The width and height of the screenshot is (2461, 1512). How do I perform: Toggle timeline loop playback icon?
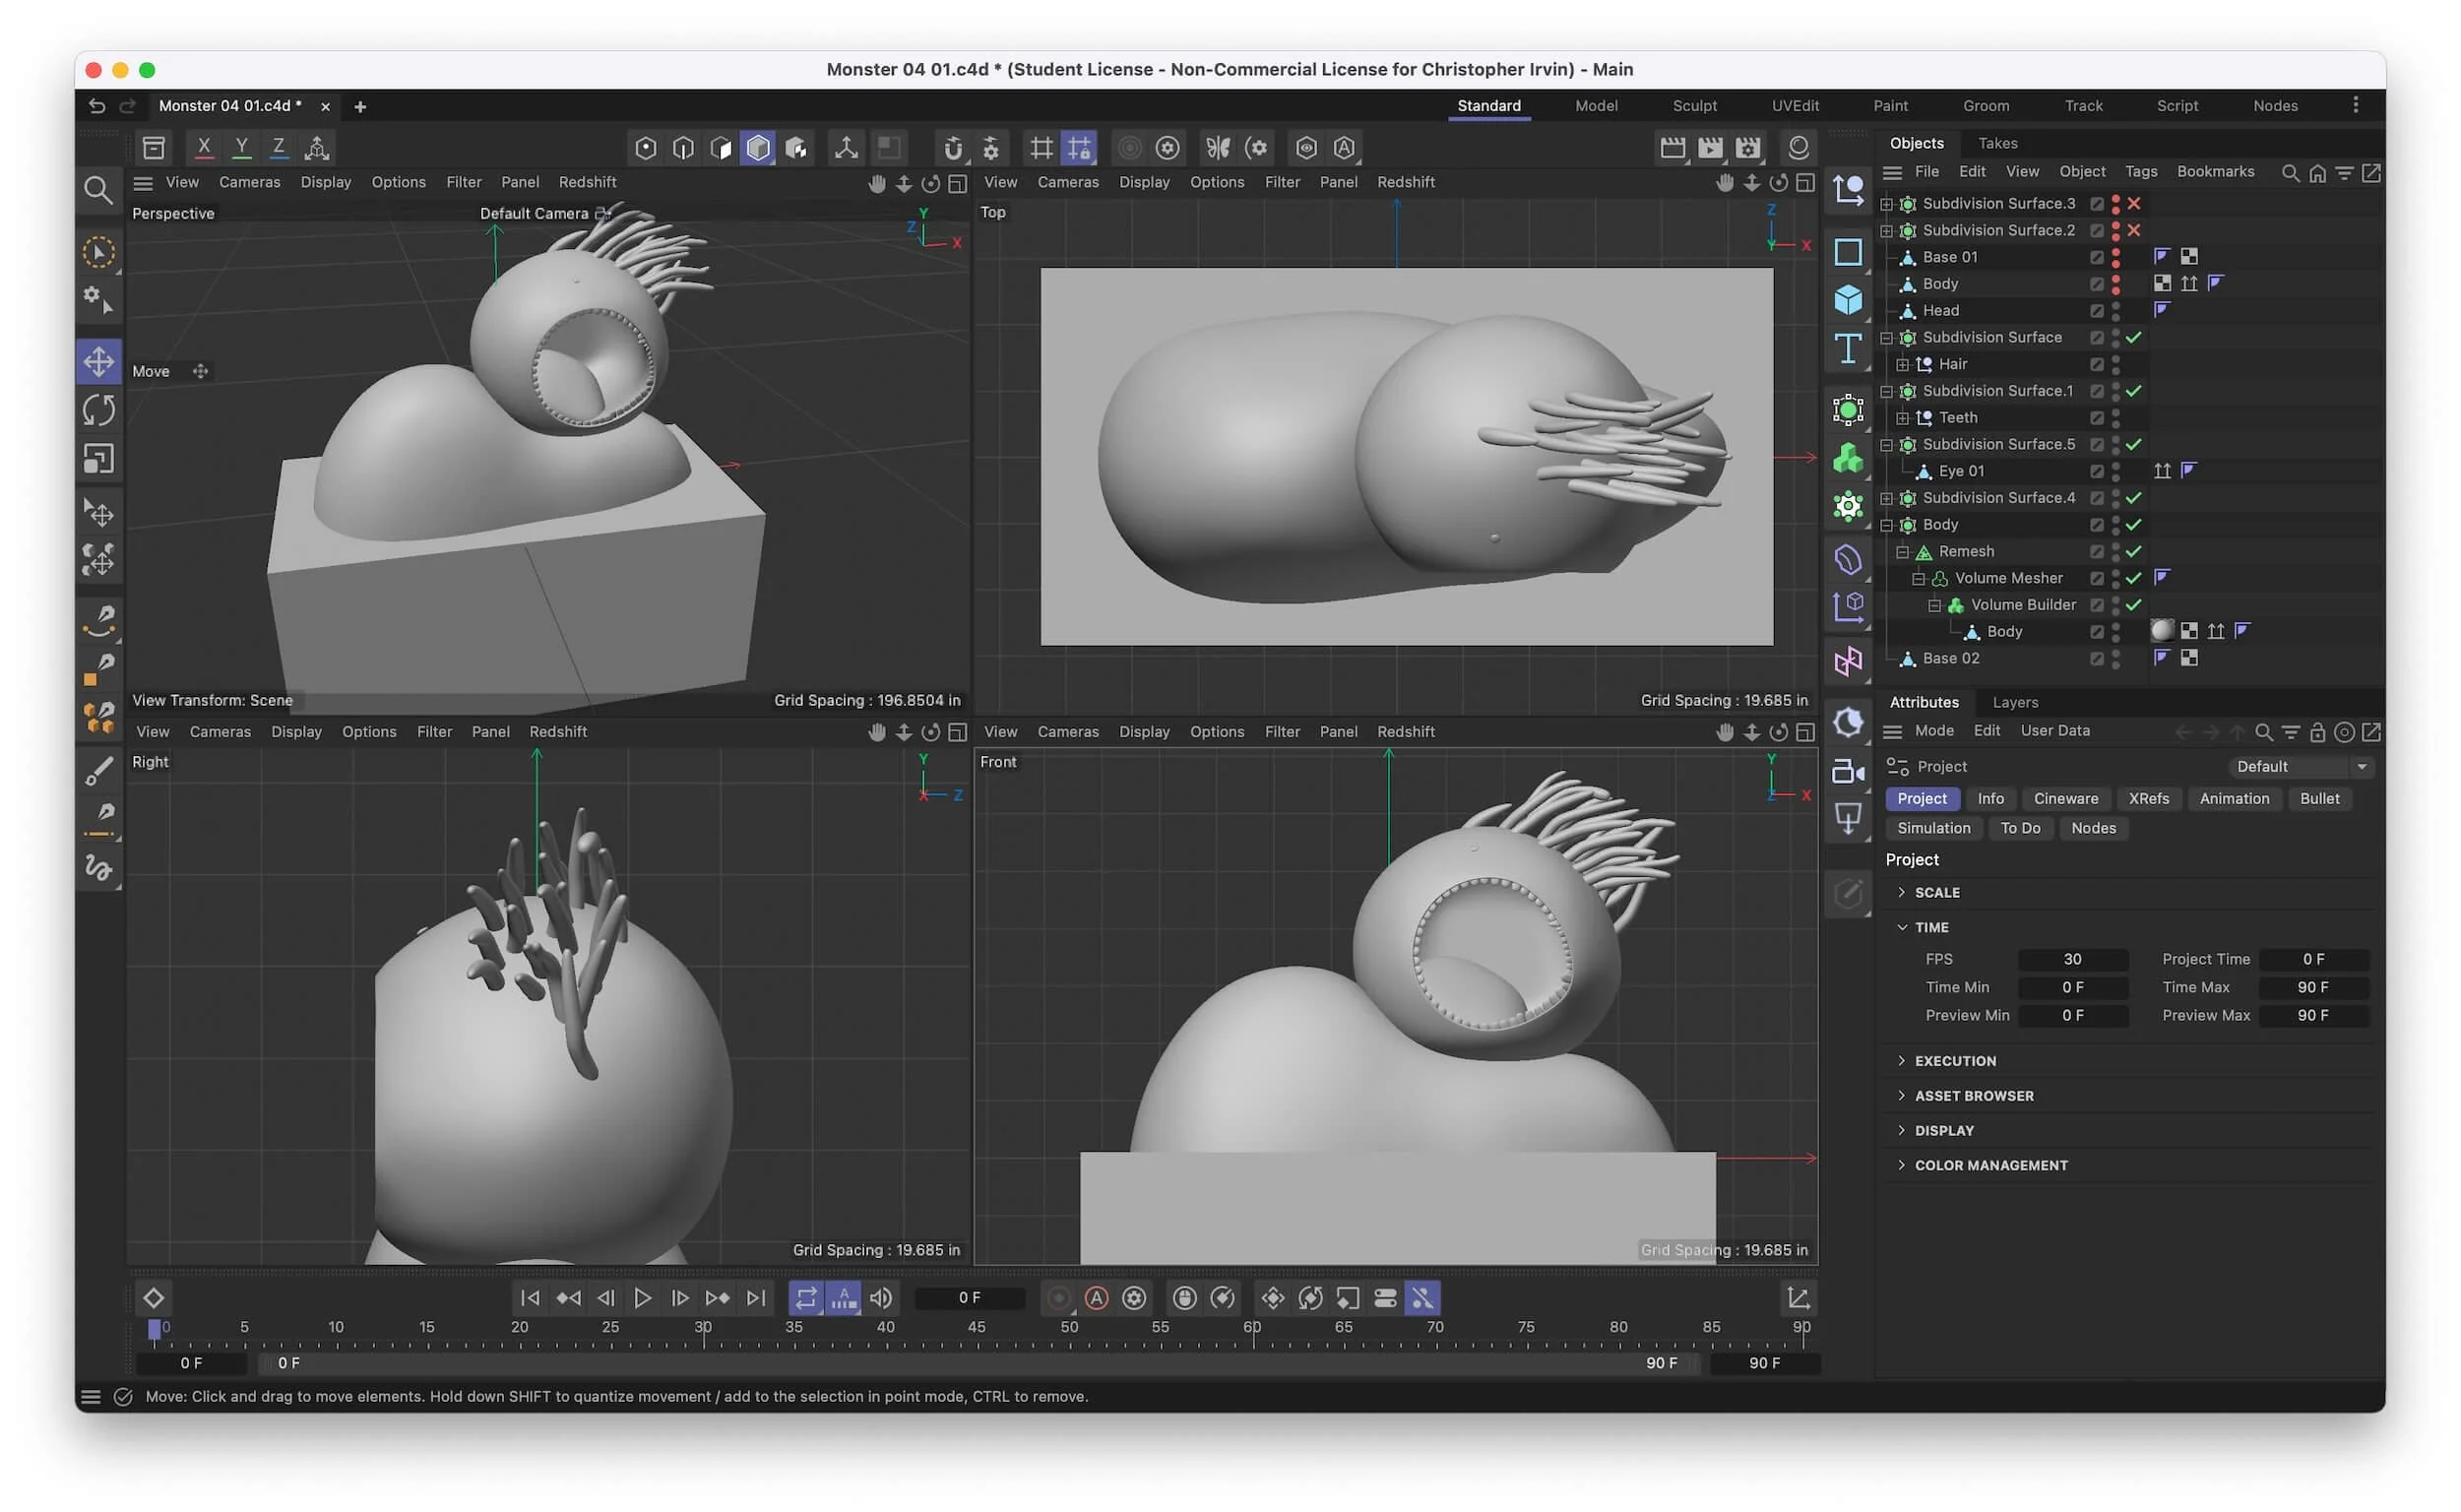click(x=805, y=1297)
